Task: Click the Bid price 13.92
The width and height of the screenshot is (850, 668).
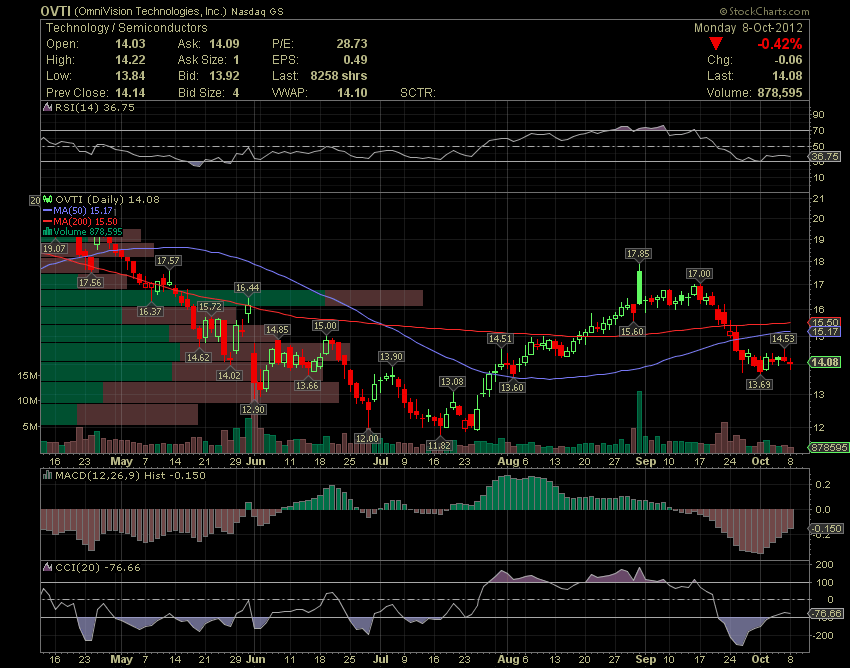Action: click(x=224, y=76)
